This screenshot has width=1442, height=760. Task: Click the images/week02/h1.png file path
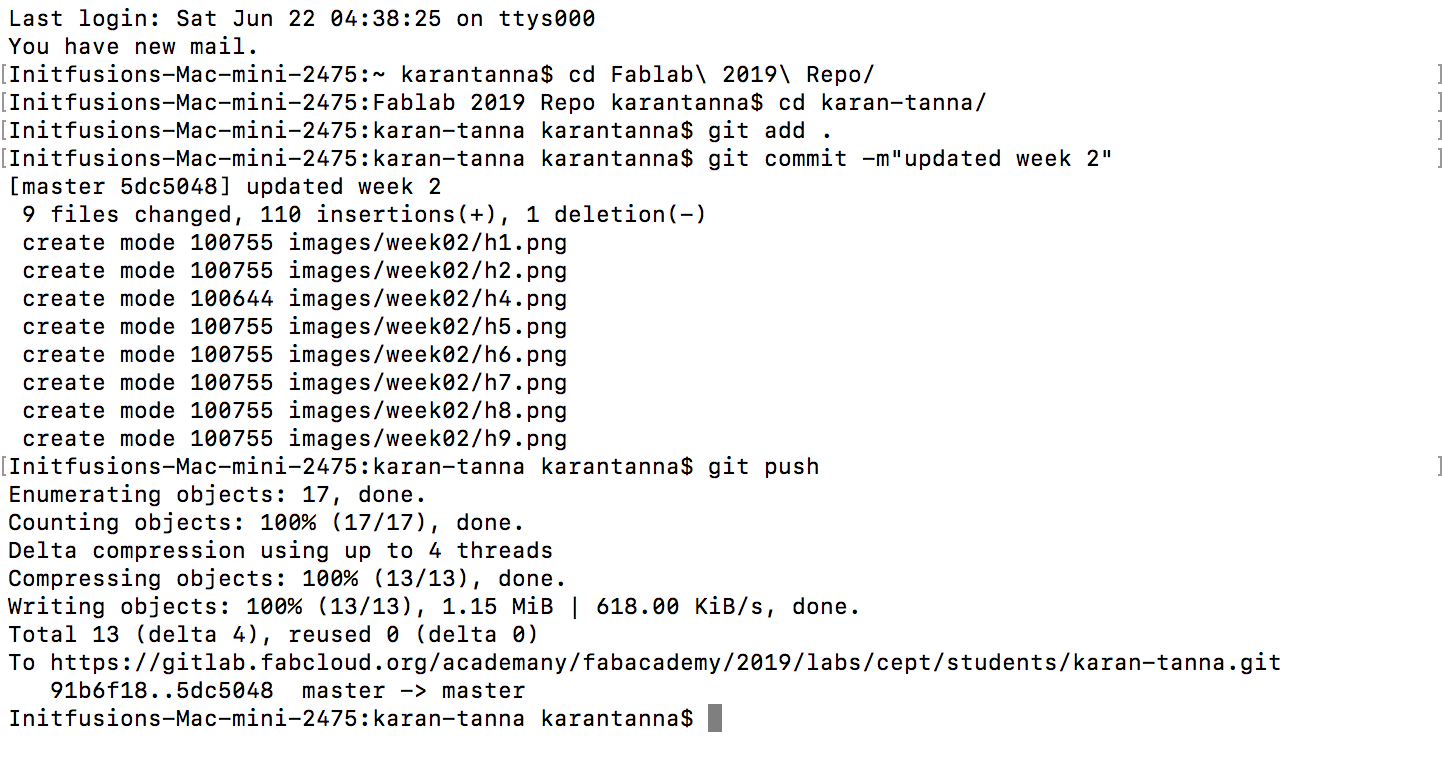click(428, 242)
